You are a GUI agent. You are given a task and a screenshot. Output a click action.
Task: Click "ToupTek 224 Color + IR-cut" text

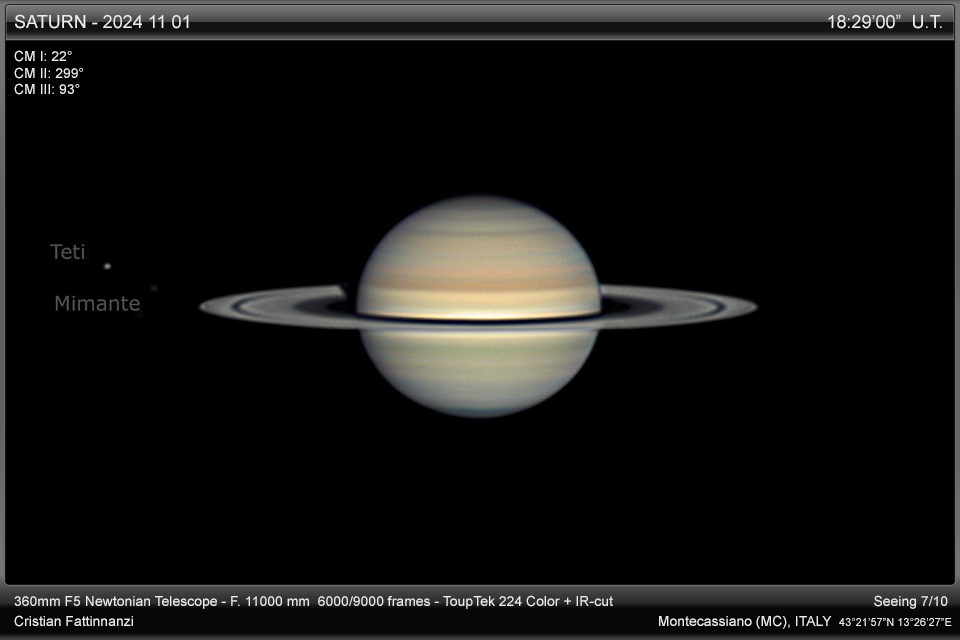coord(528,601)
